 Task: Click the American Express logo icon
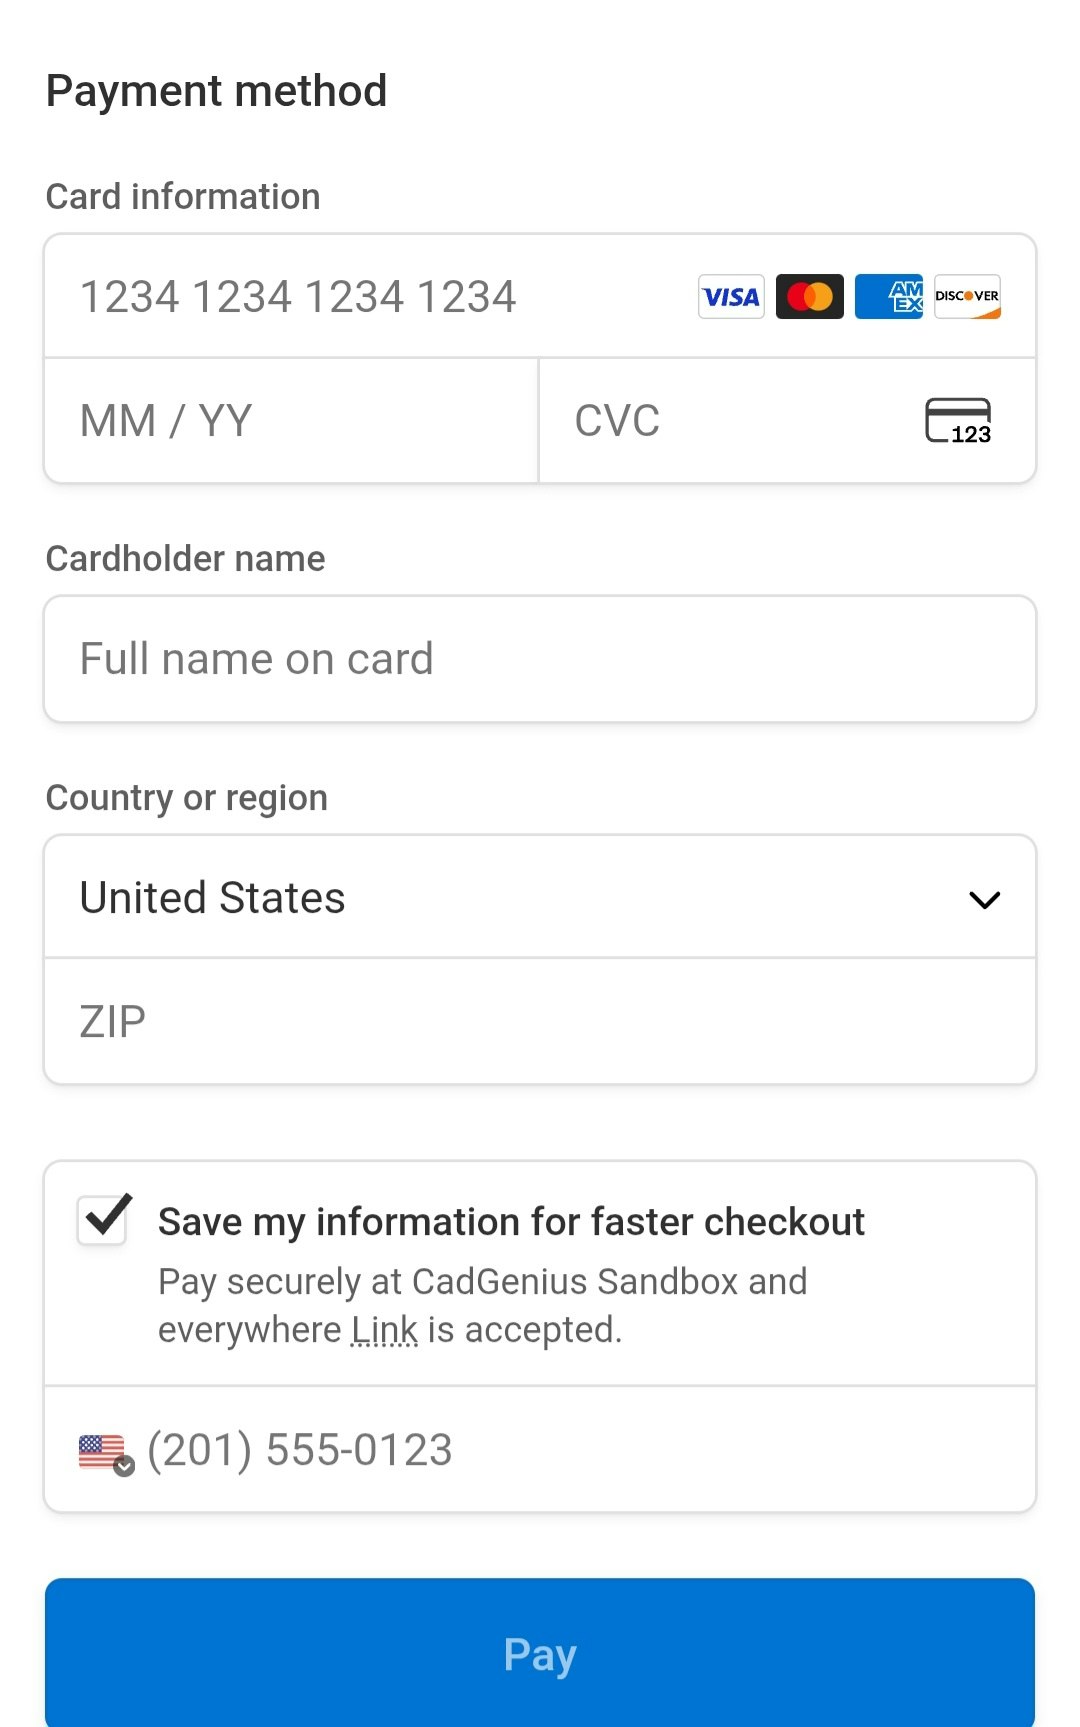[889, 296]
